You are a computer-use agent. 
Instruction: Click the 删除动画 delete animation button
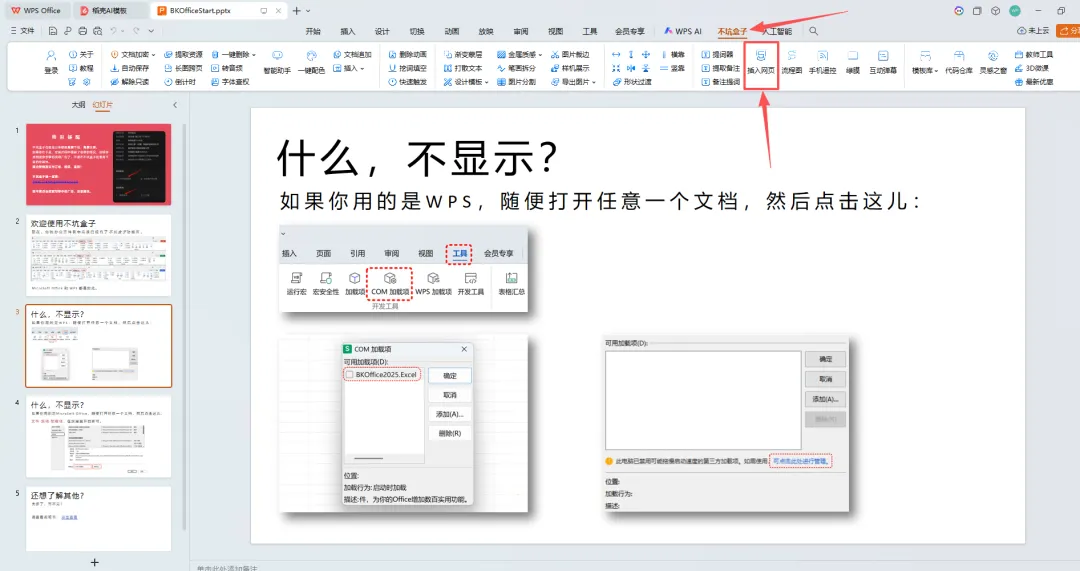click(408, 54)
